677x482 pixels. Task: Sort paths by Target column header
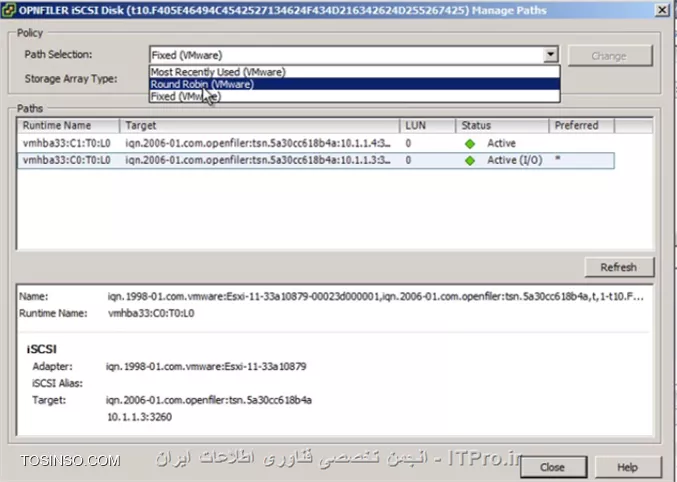pos(259,126)
